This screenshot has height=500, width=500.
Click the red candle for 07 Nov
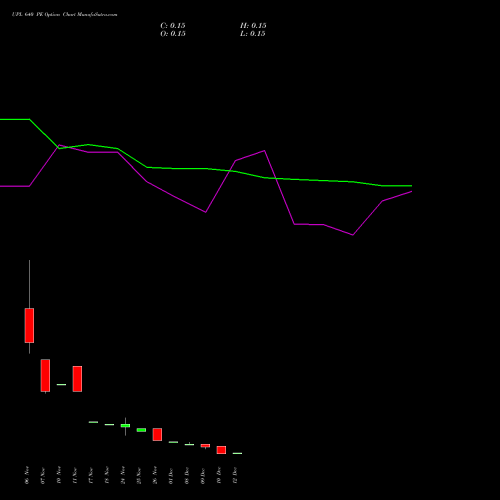(45, 375)
